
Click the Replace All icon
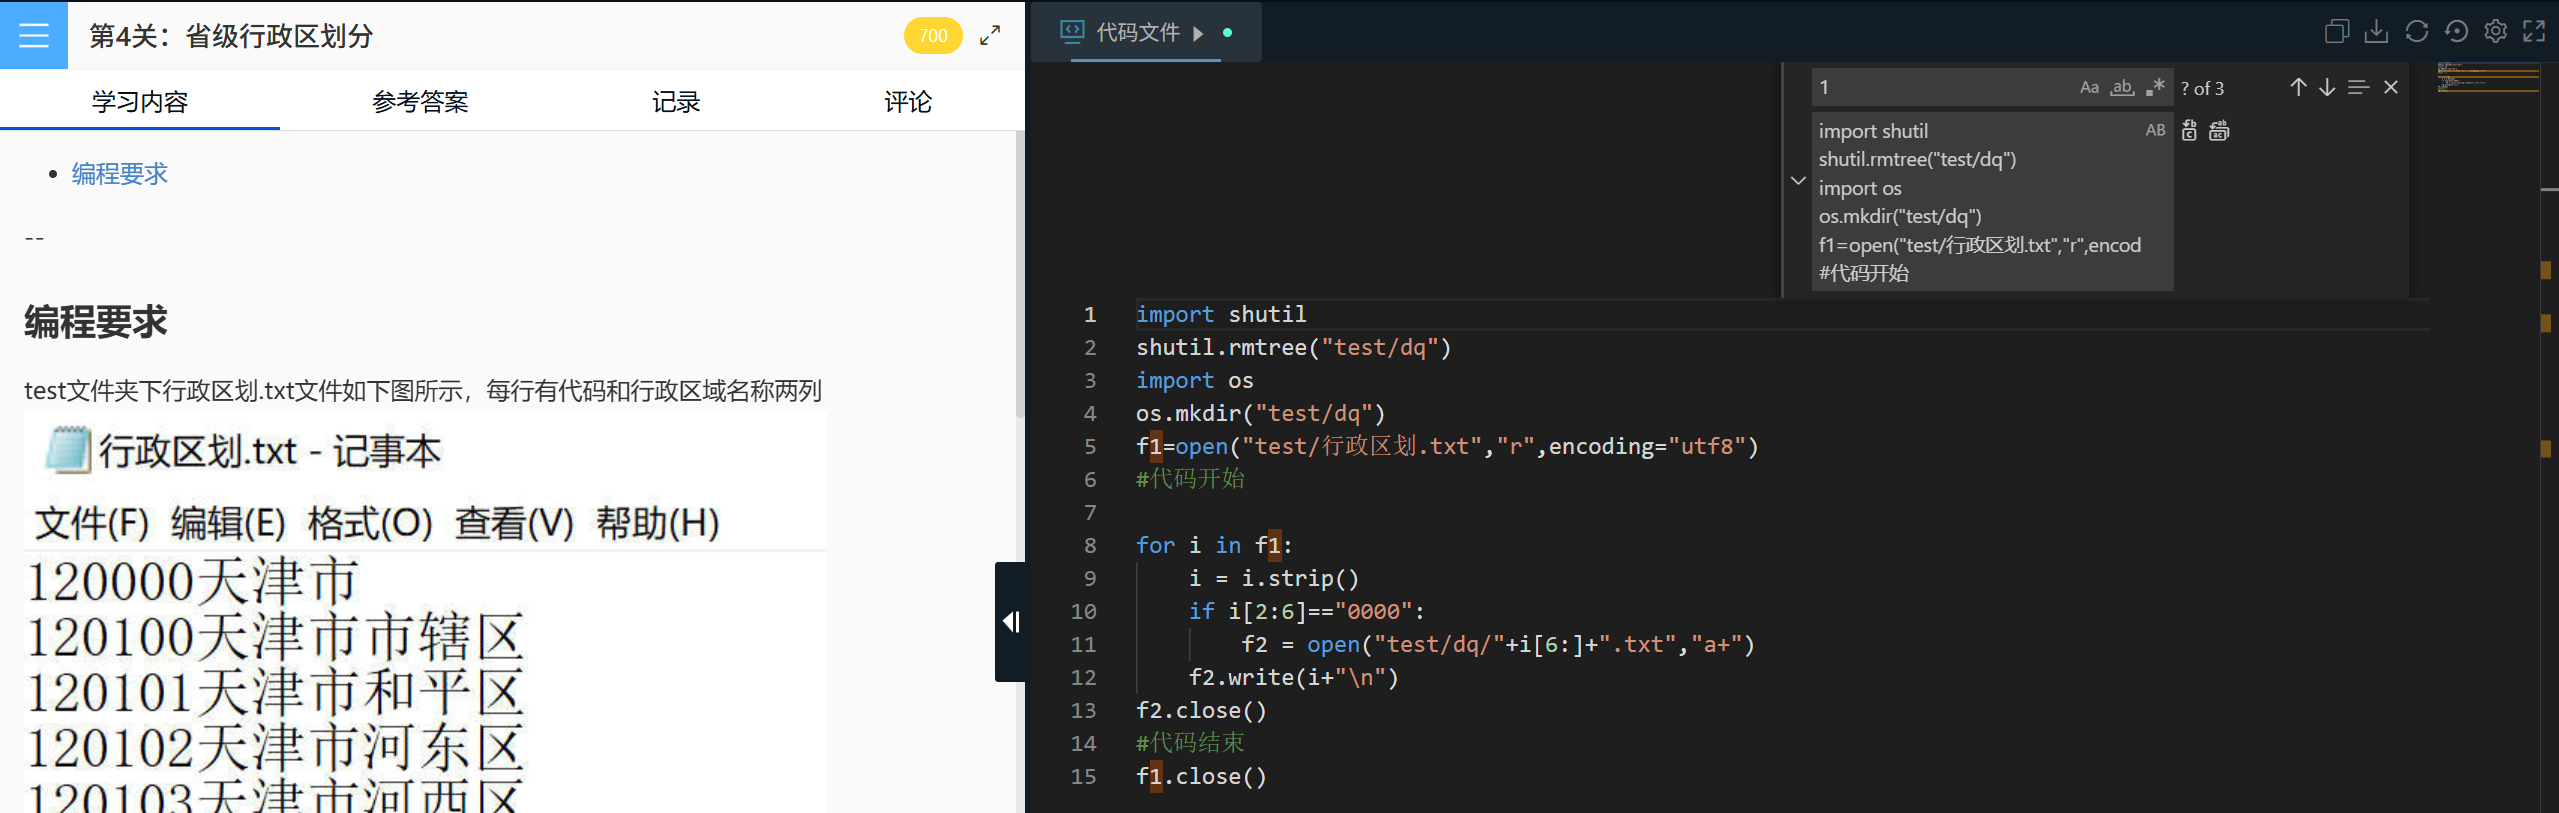click(2219, 130)
